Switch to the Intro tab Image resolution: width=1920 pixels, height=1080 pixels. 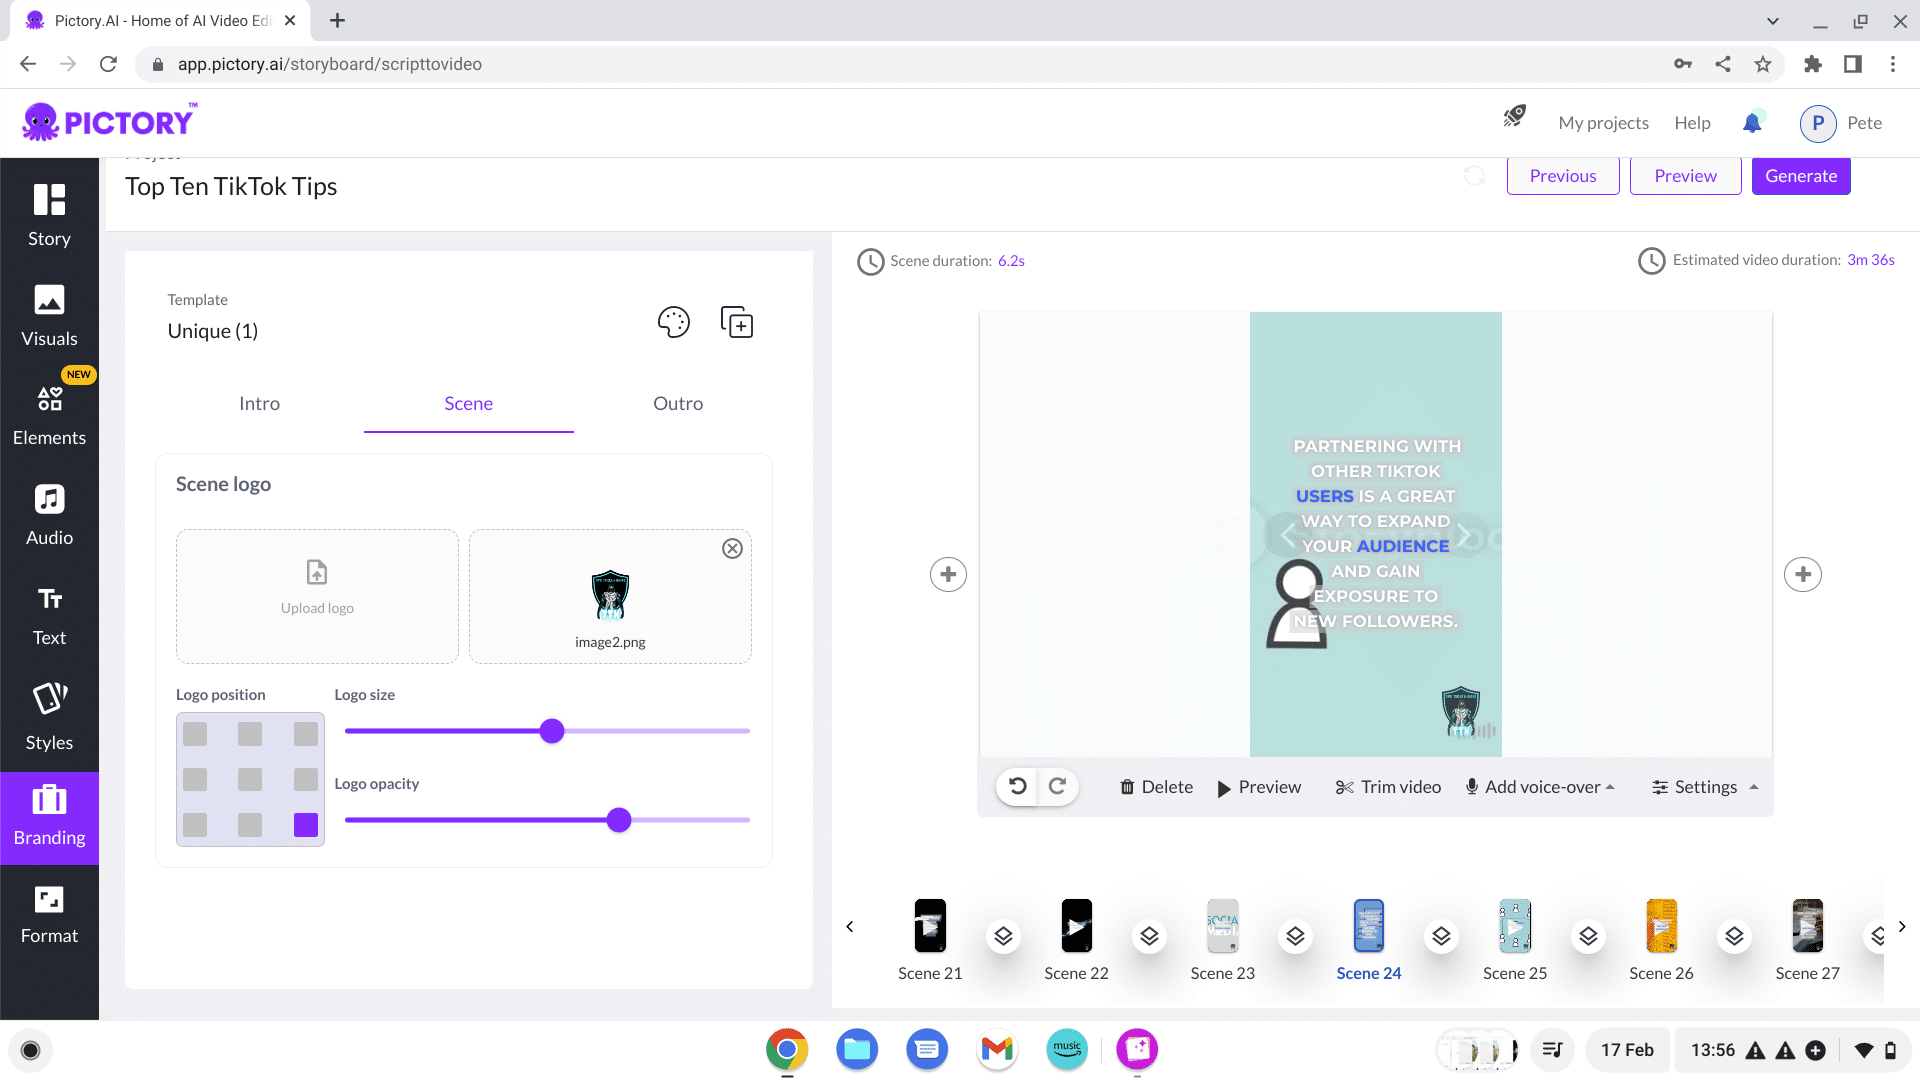pyautogui.click(x=260, y=404)
